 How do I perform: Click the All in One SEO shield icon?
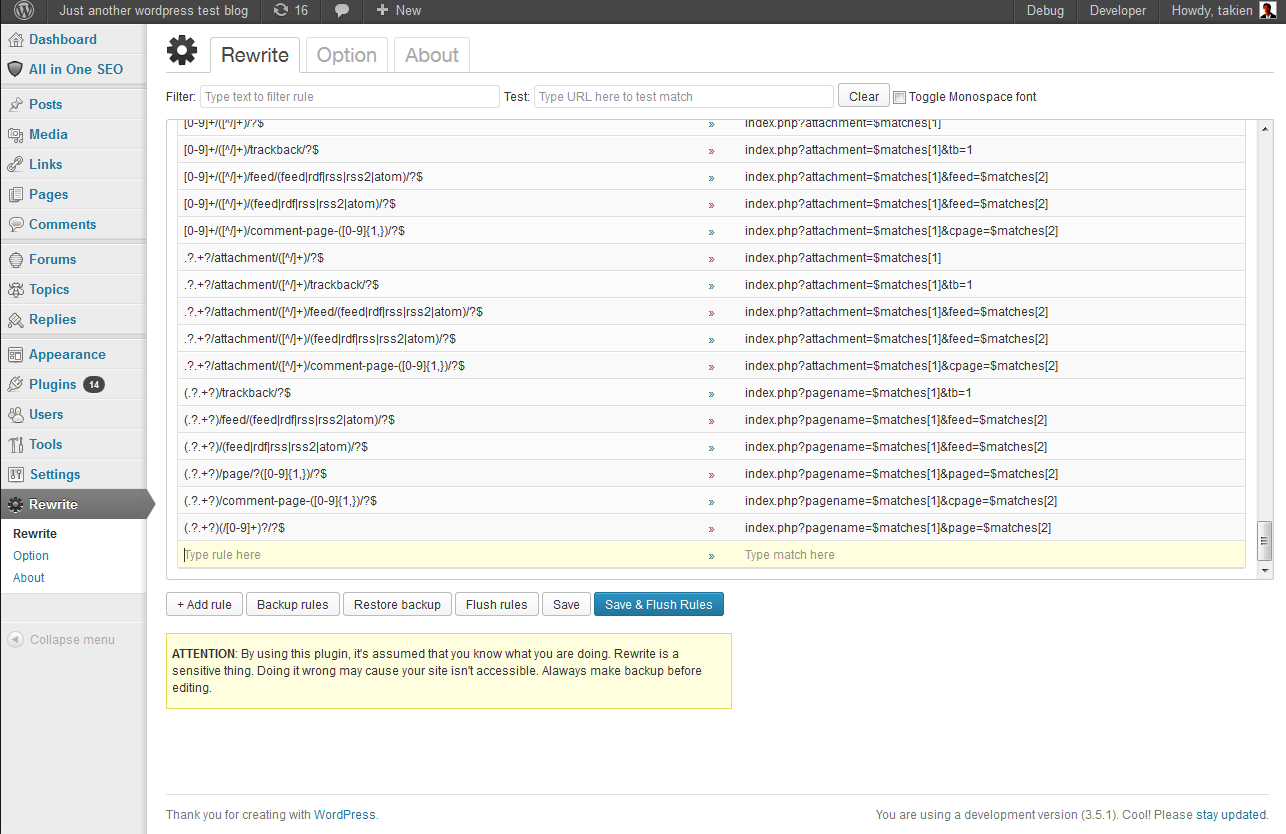click(15, 70)
